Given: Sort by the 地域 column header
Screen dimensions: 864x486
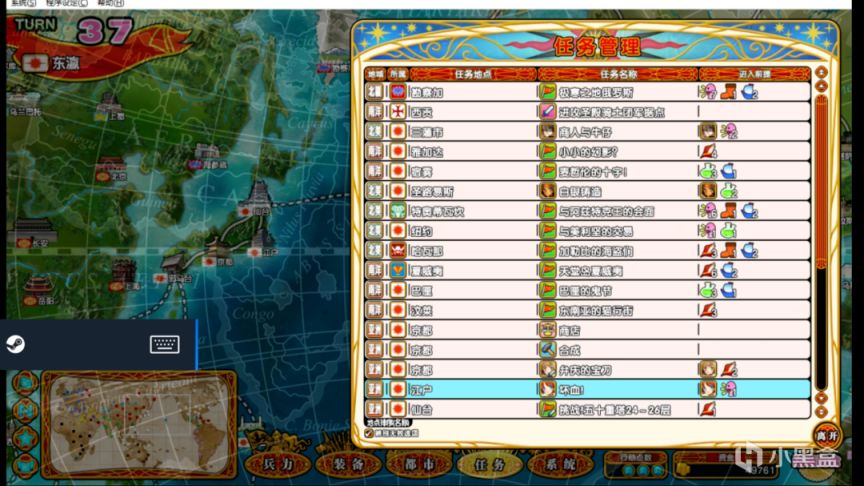Looking at the screenshot, I should 375,74.
